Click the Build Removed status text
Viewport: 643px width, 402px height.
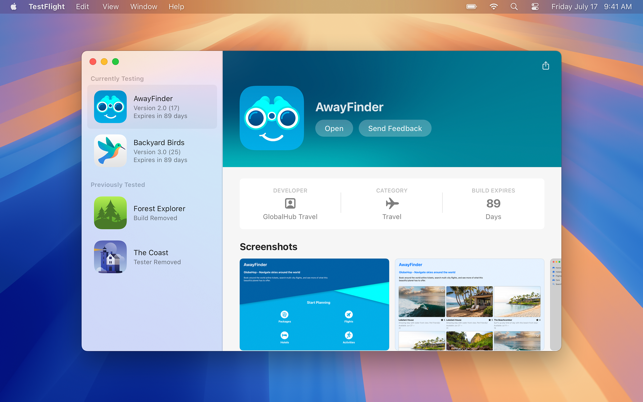155,218
